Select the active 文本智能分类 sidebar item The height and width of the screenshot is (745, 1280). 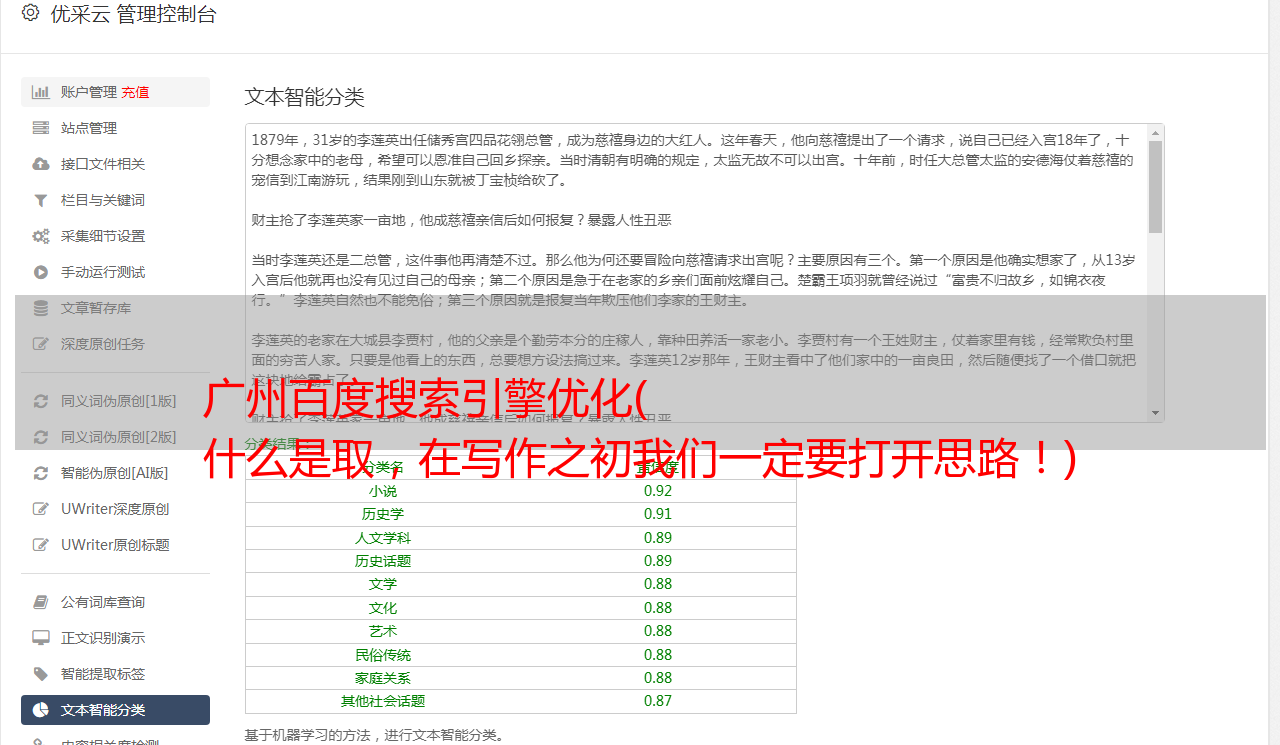pos(115,710)
